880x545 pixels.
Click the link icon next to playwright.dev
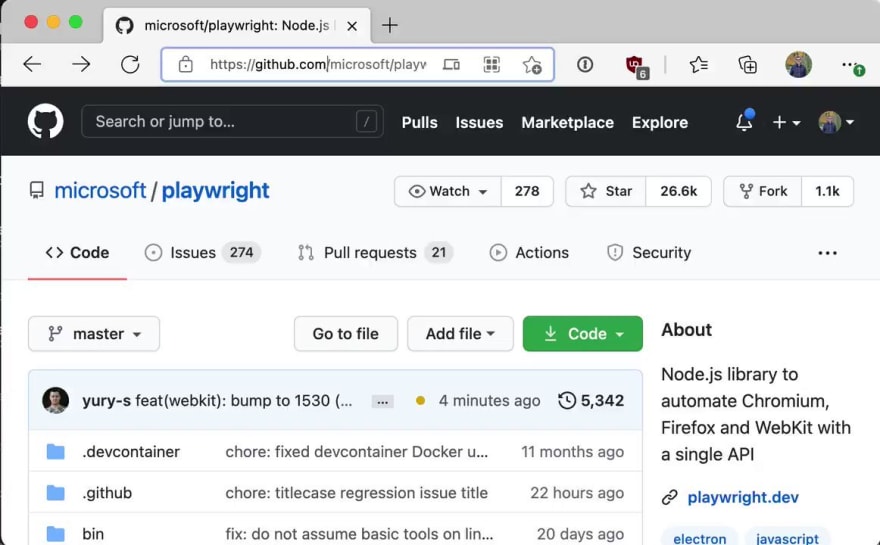pyautogui.click(x=670, y=497)
